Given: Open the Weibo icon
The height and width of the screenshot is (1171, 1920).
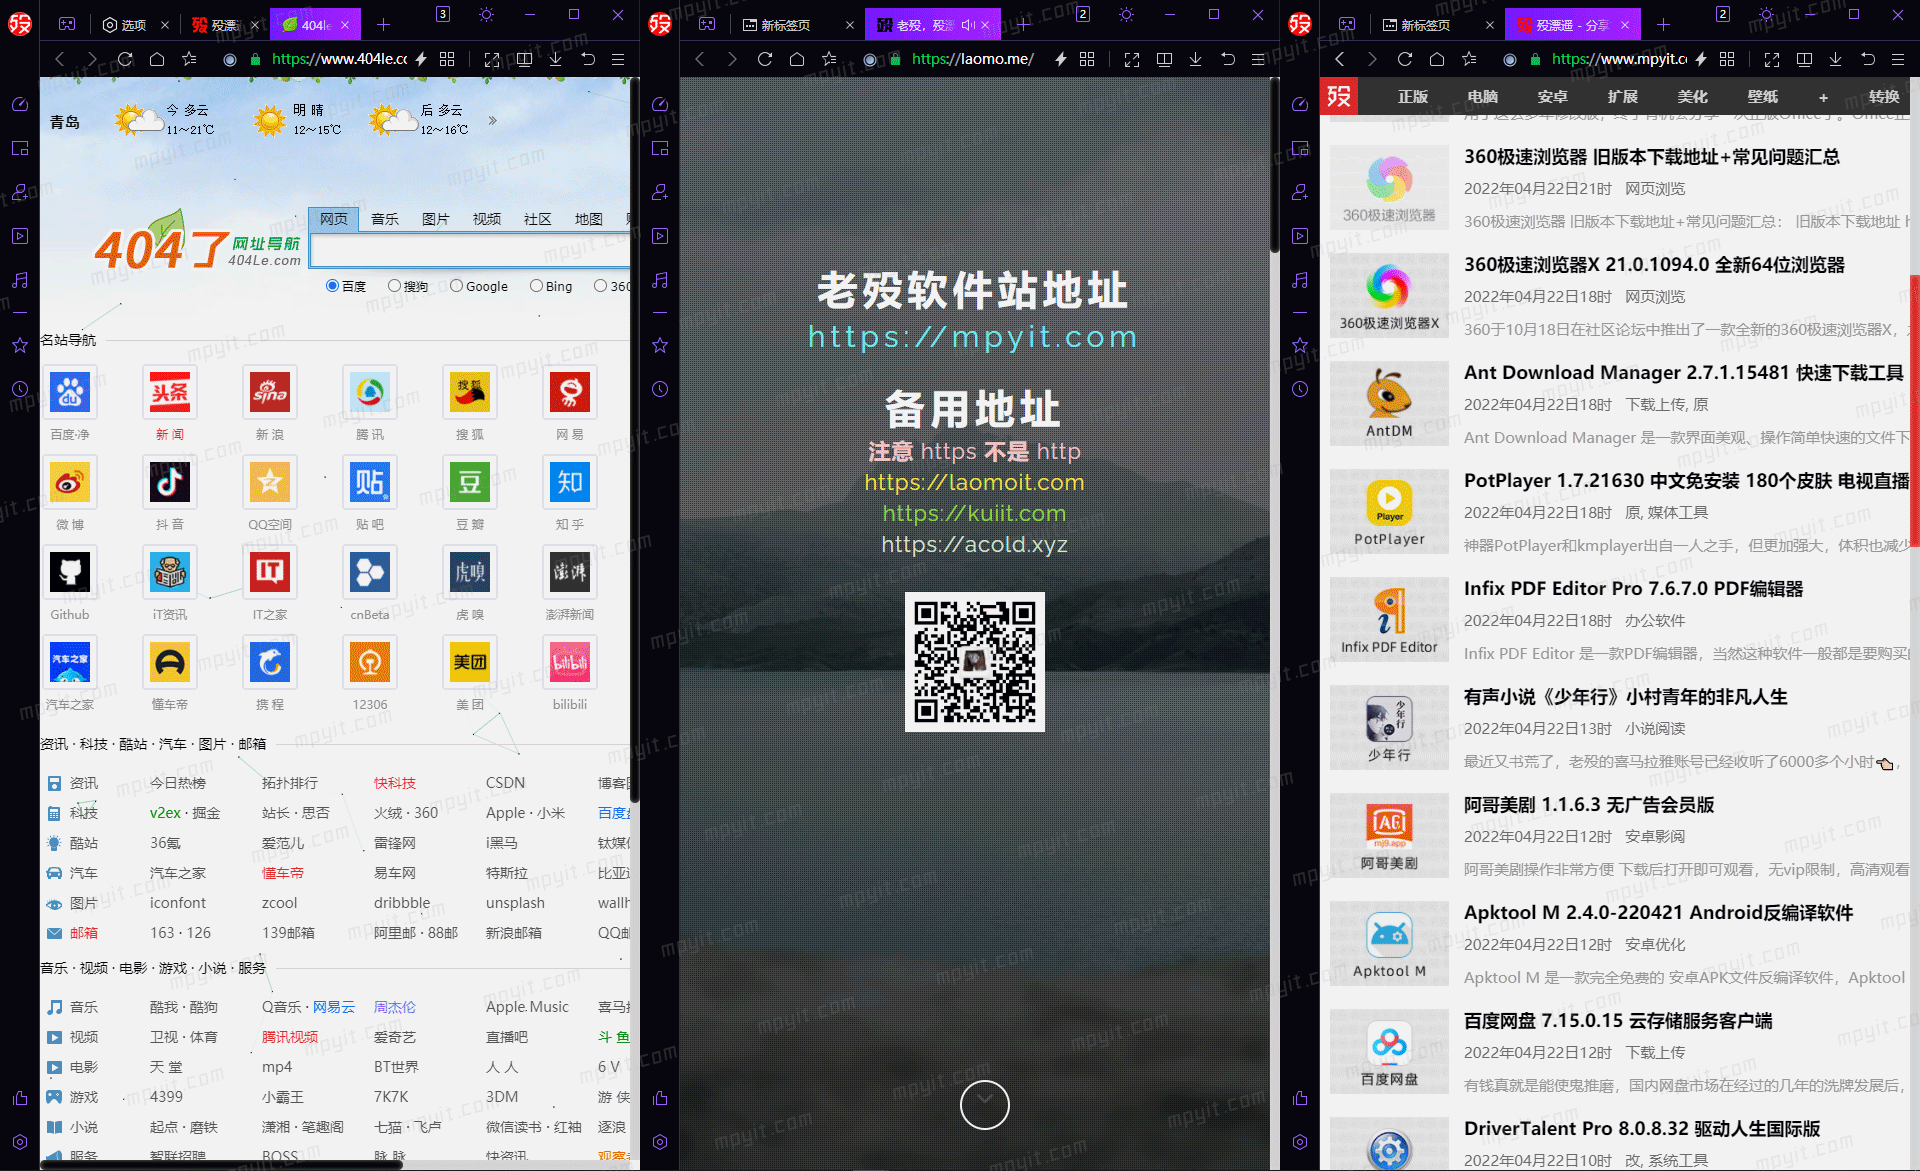Looking at the screenshot, I should click(70, 482).
